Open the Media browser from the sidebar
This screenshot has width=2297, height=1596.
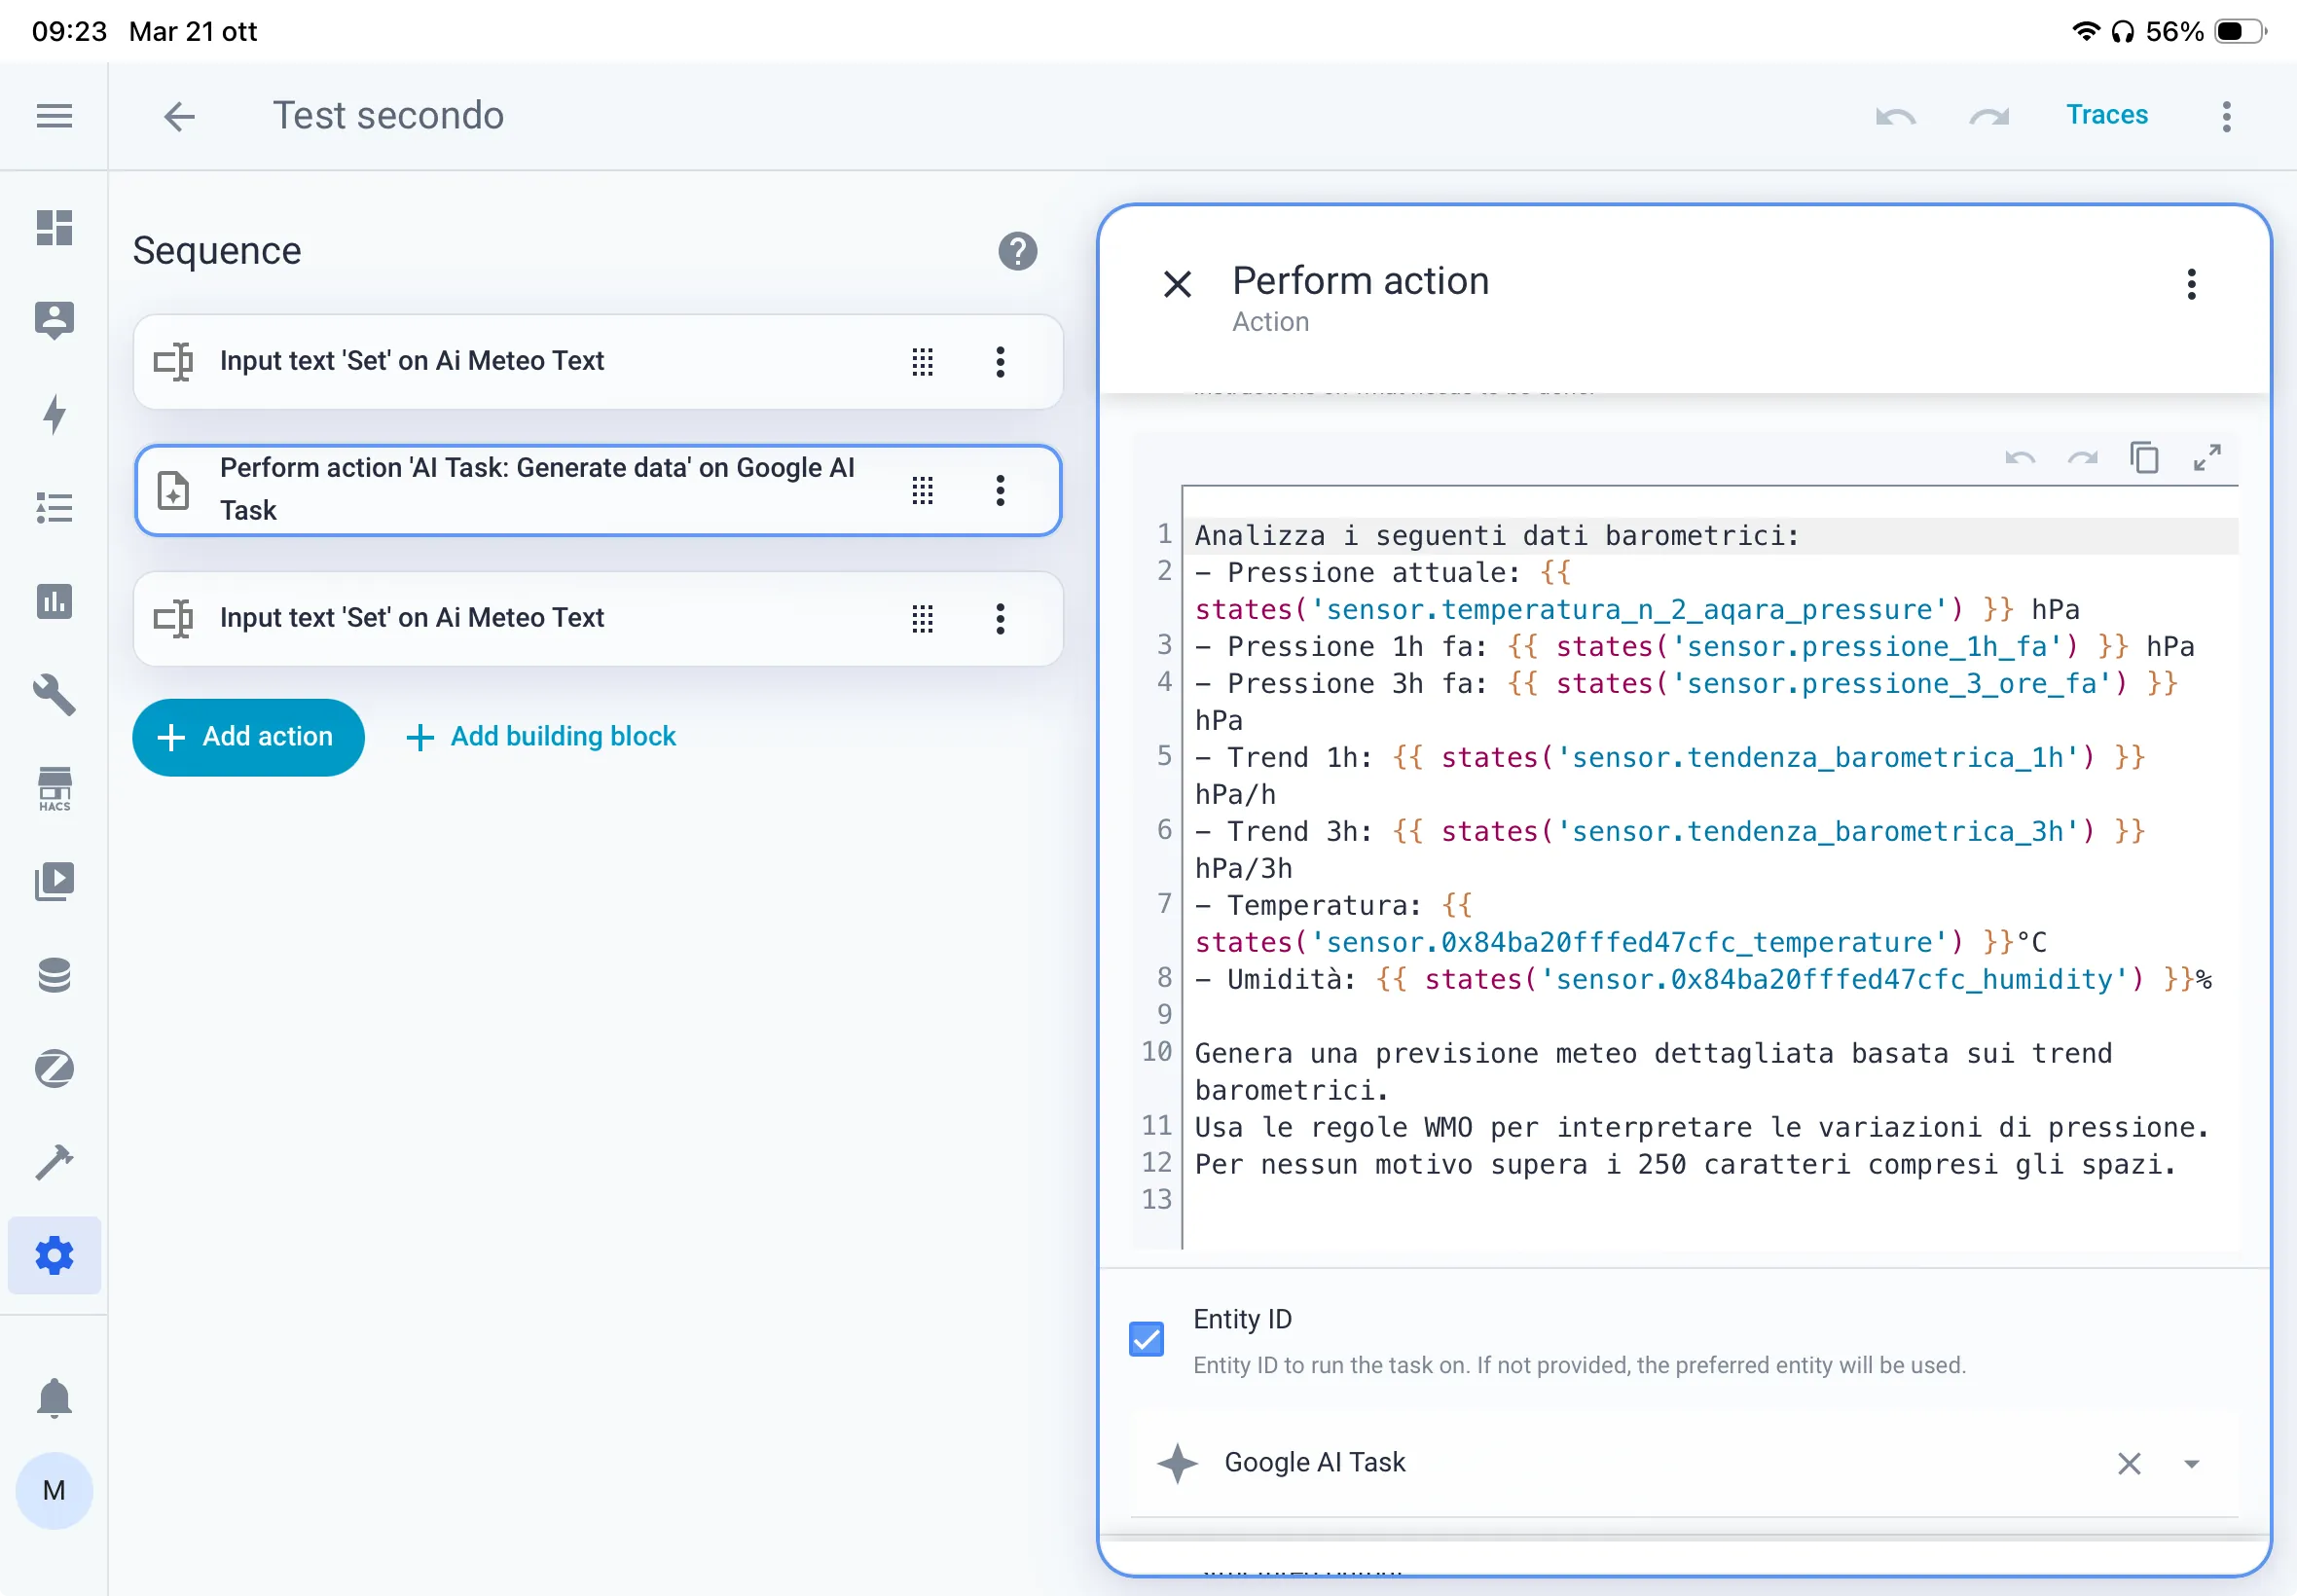pos(54,880)
